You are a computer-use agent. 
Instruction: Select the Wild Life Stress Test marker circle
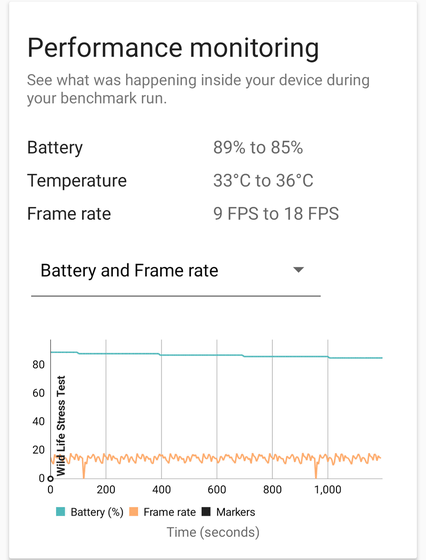tap(50, 479)
